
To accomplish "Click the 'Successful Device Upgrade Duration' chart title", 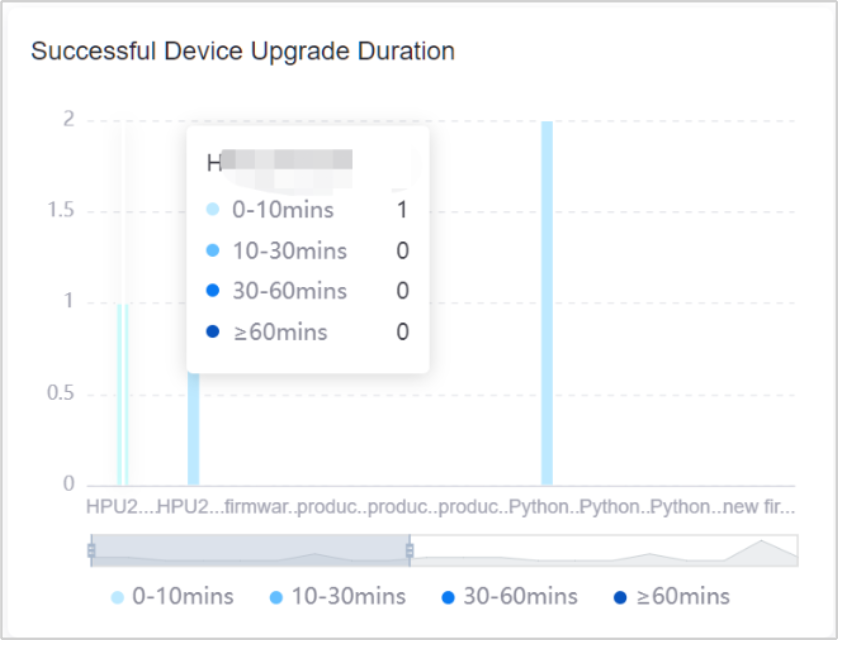I will click(243, 51).
